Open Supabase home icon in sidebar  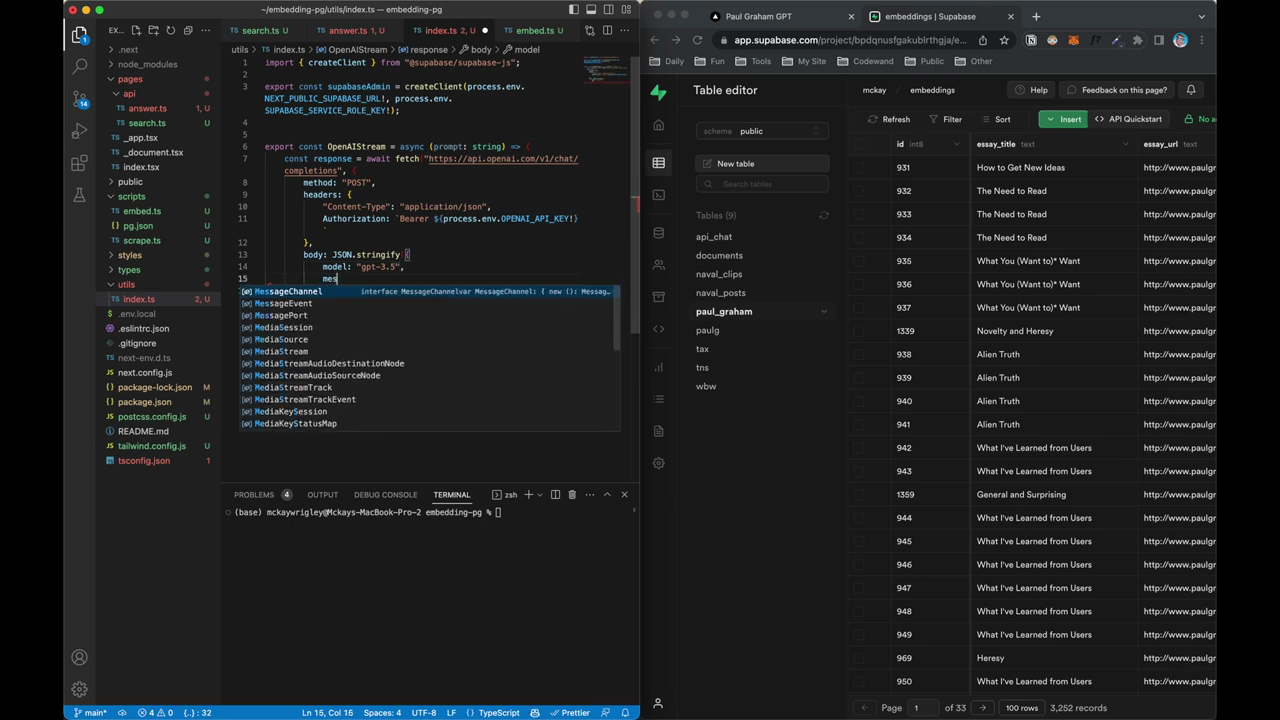[x=658, y=125]
